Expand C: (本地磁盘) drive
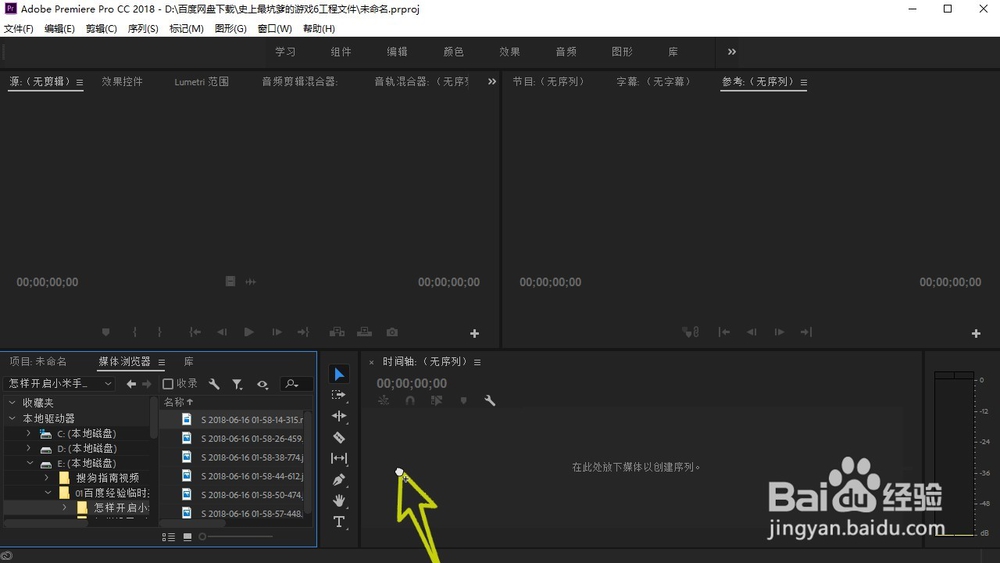The height and width of the screenshot is (563, 1000). (29, 433)
